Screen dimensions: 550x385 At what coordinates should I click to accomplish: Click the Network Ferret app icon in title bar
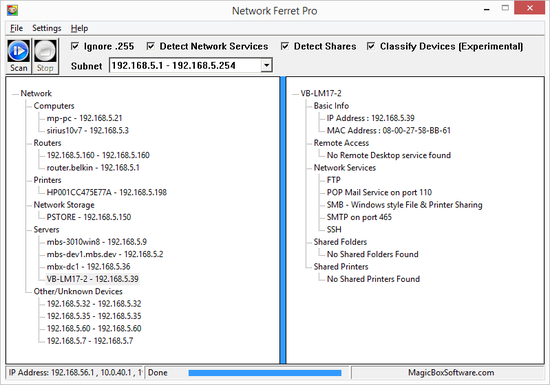point(12,10)
